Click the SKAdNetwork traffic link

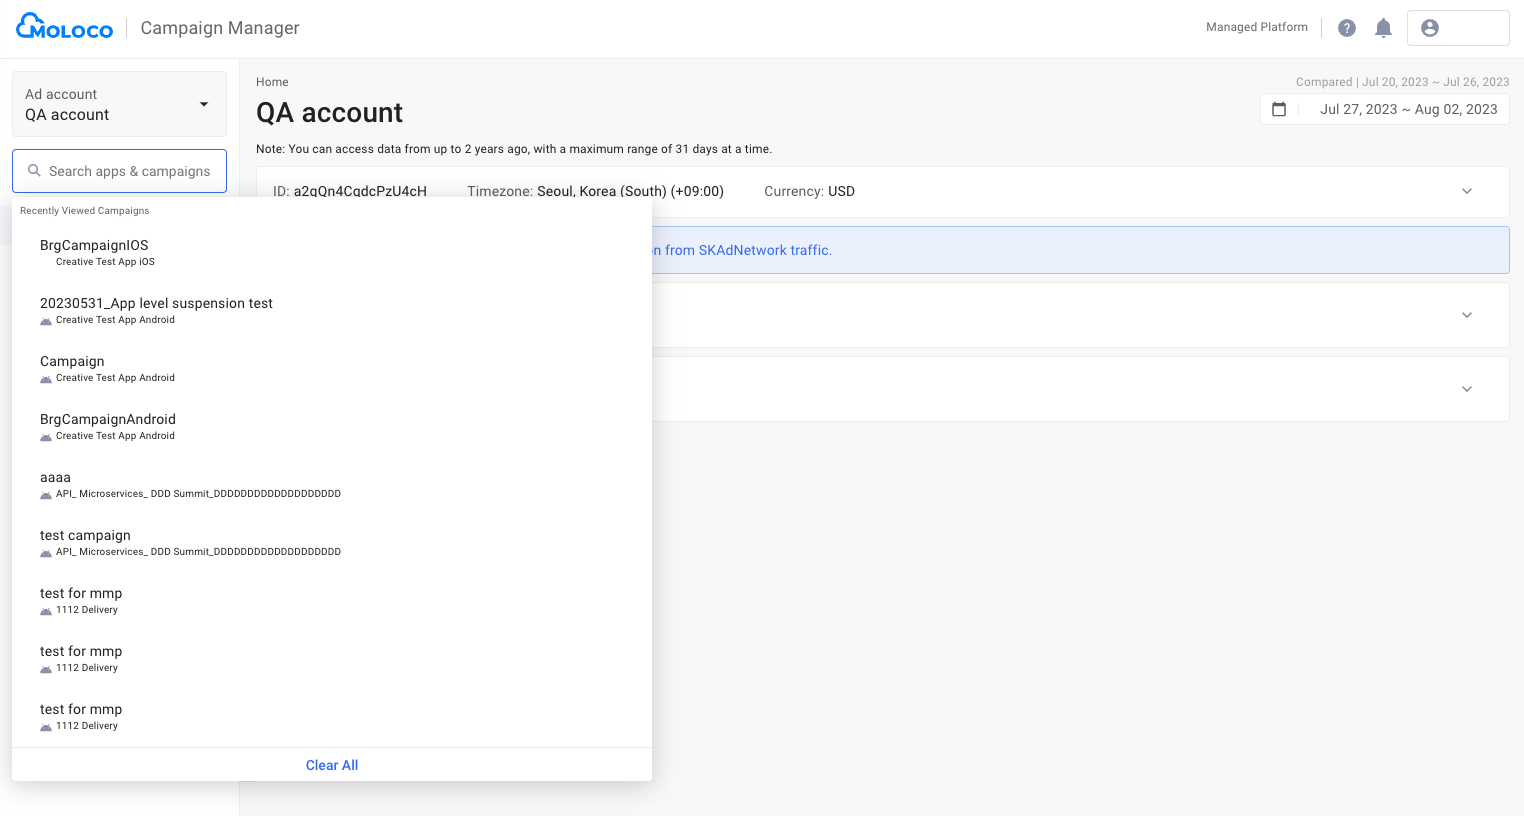[747, 250]
